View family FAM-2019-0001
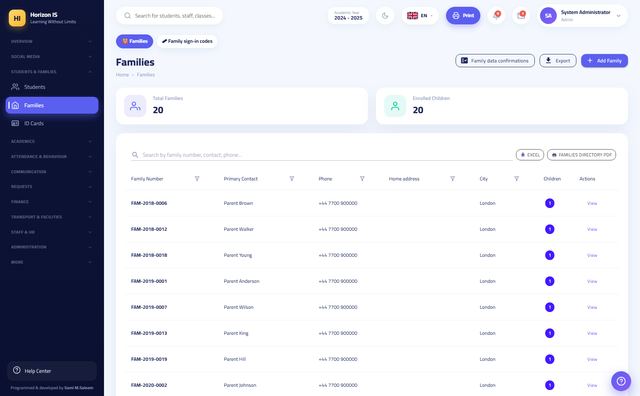Viewport: 640px width, 396px height. coord(592,281)
